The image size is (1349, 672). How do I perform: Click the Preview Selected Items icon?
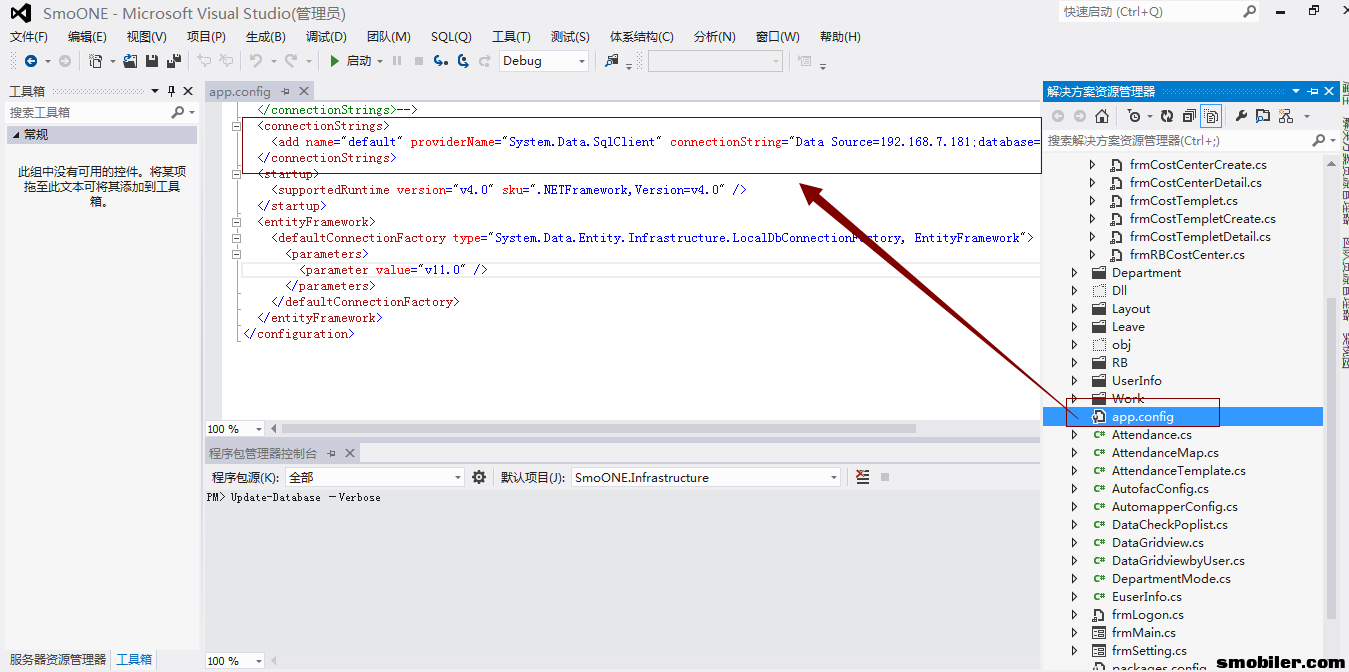tap(1263, 116)
